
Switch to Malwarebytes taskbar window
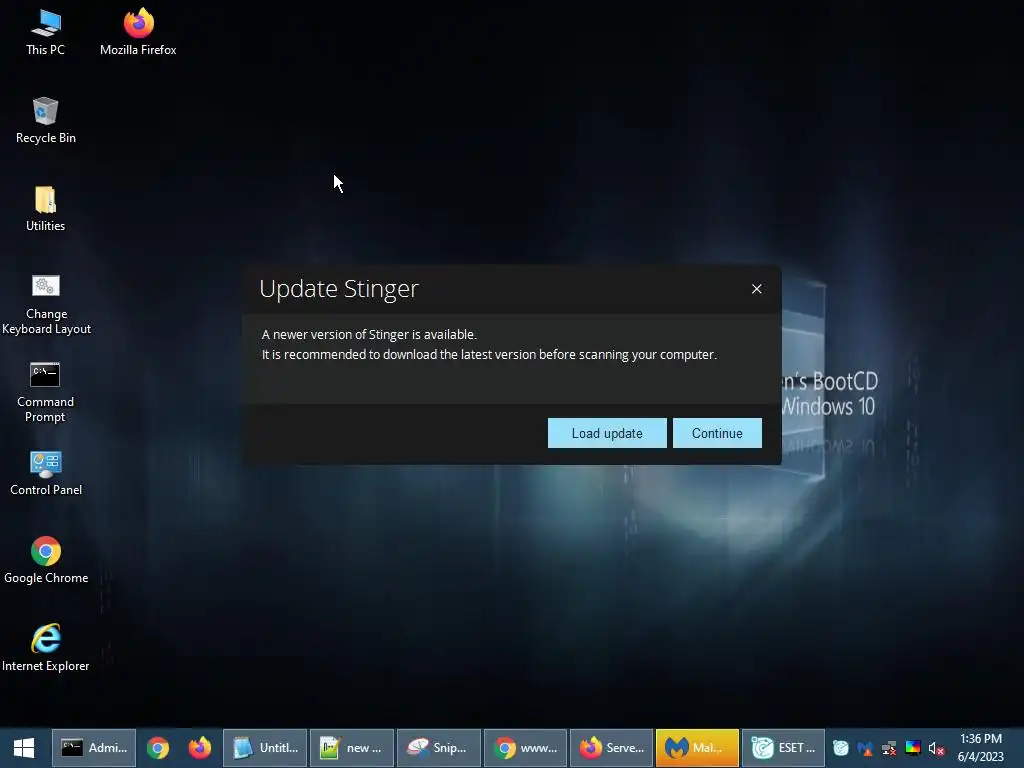click(697, 748)
